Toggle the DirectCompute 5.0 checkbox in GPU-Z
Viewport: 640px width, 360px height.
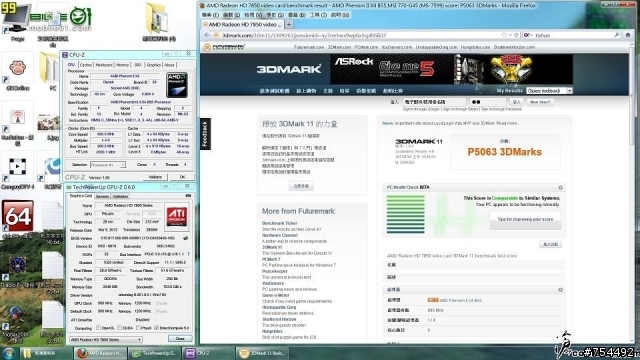[x=157, y=328]
